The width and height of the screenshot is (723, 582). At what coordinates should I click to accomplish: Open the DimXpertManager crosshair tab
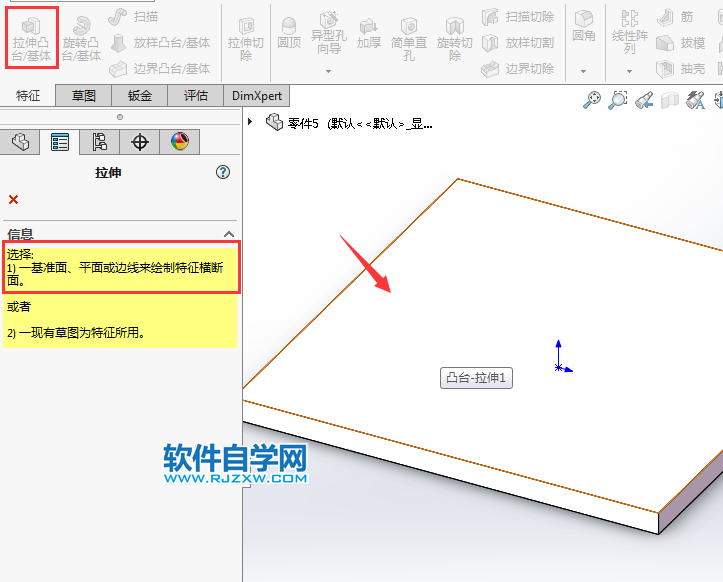click(x=140, y=142)
